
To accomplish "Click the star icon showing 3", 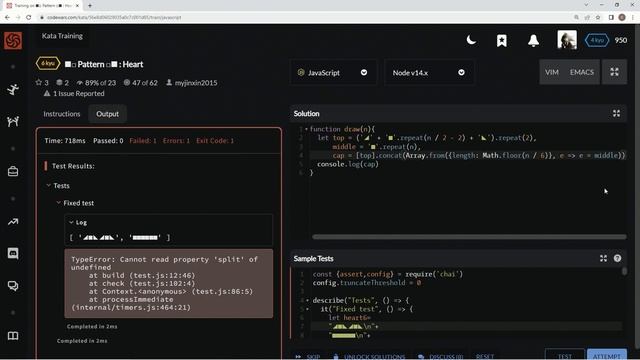I will click(39, 82).
